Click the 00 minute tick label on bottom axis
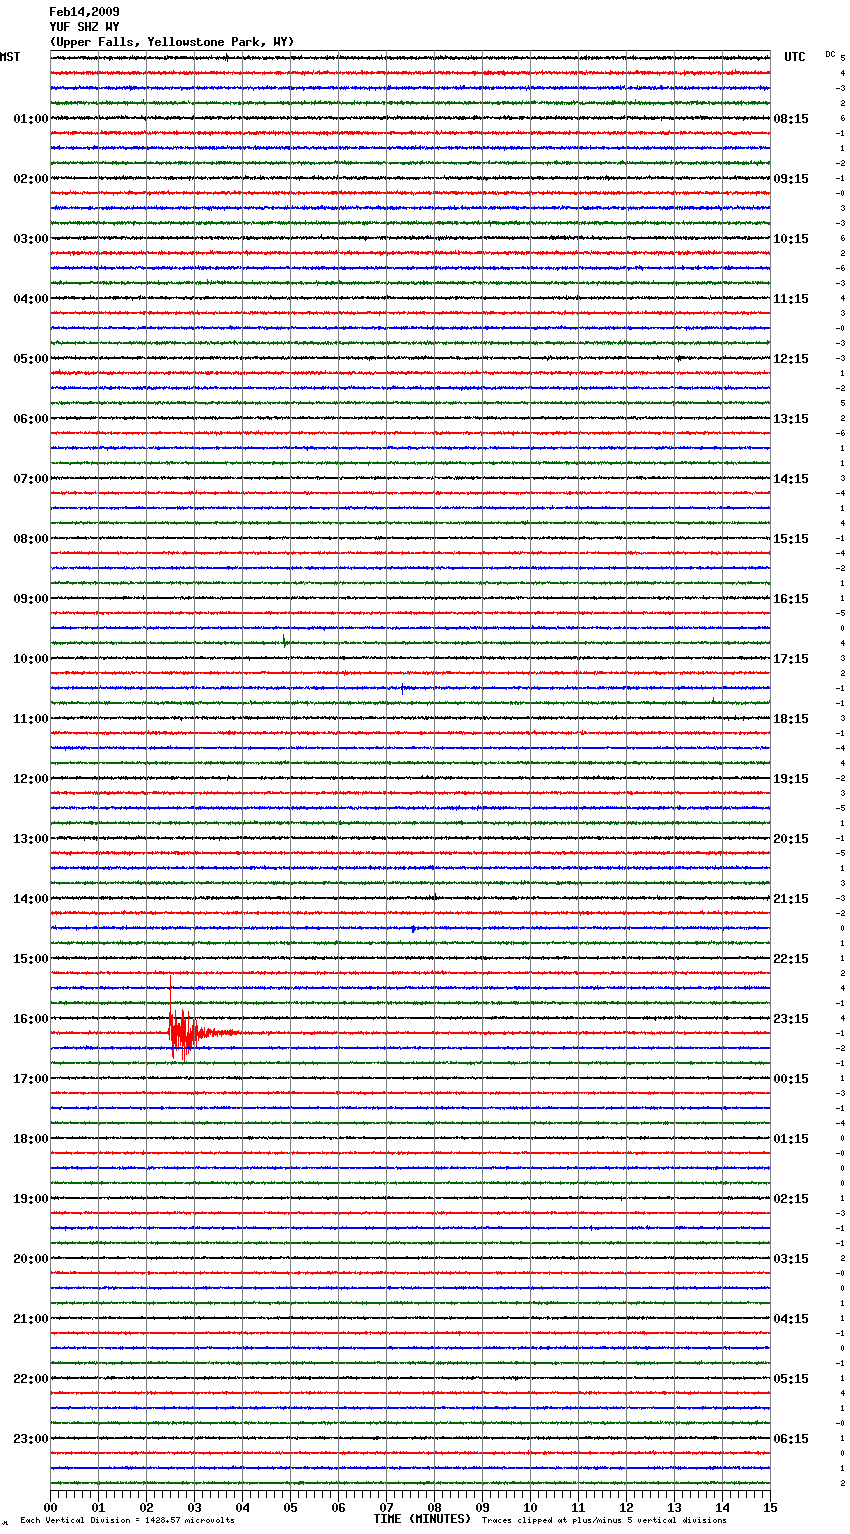 [x=50, y=1507]
